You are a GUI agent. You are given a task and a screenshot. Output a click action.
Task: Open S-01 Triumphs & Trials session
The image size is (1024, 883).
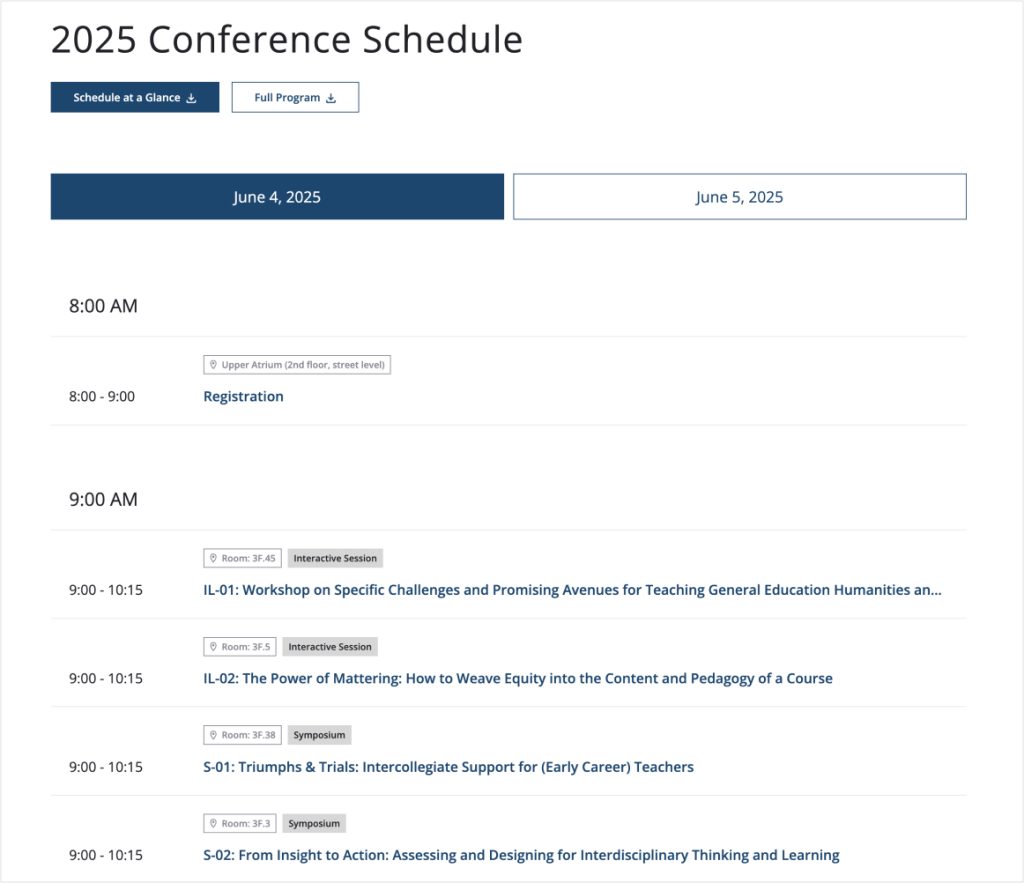[x=448, y=767]
